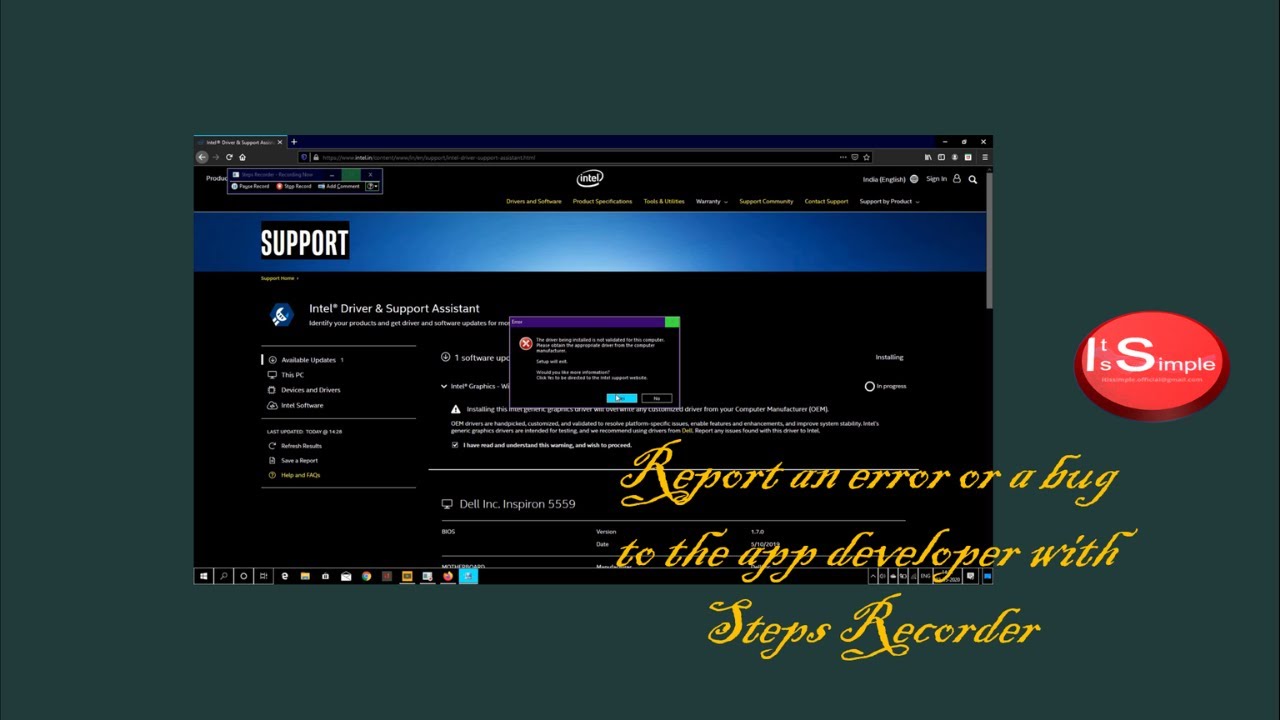
Task: Expand the Warranty dropdown
Action: click(x=711, y=201)
